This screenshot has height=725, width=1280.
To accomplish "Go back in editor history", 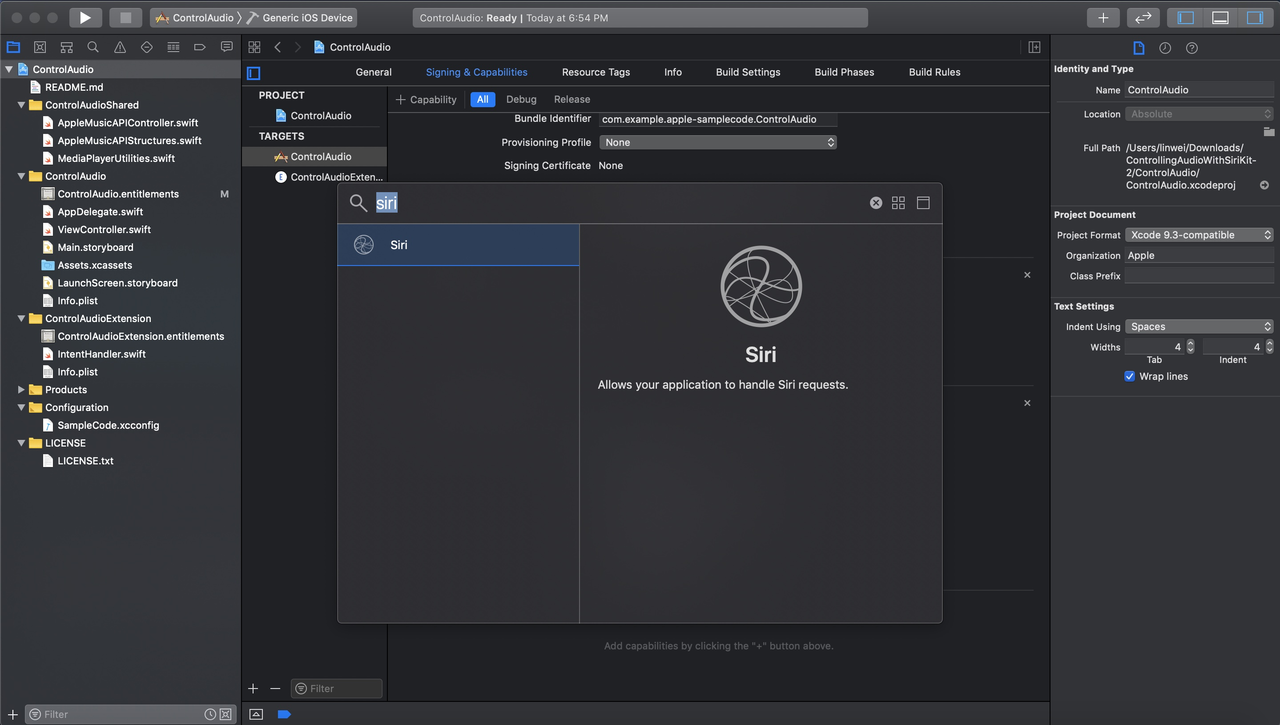I will click(x=278, y=47).
